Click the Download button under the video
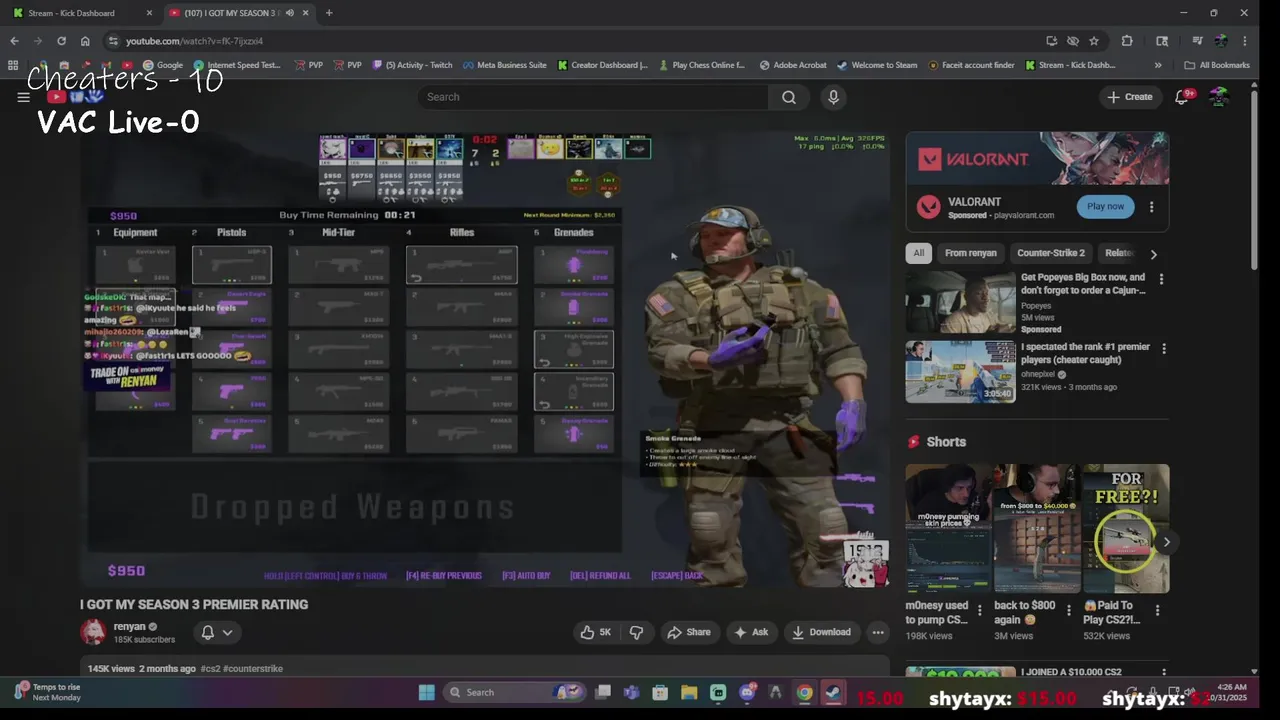Screen dimensions: 1280x720 (821, 632)
